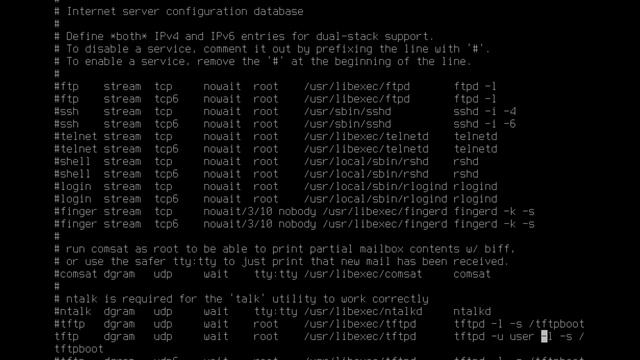Click the 'Internet server configuration database' header comment

tap(185, 11)
